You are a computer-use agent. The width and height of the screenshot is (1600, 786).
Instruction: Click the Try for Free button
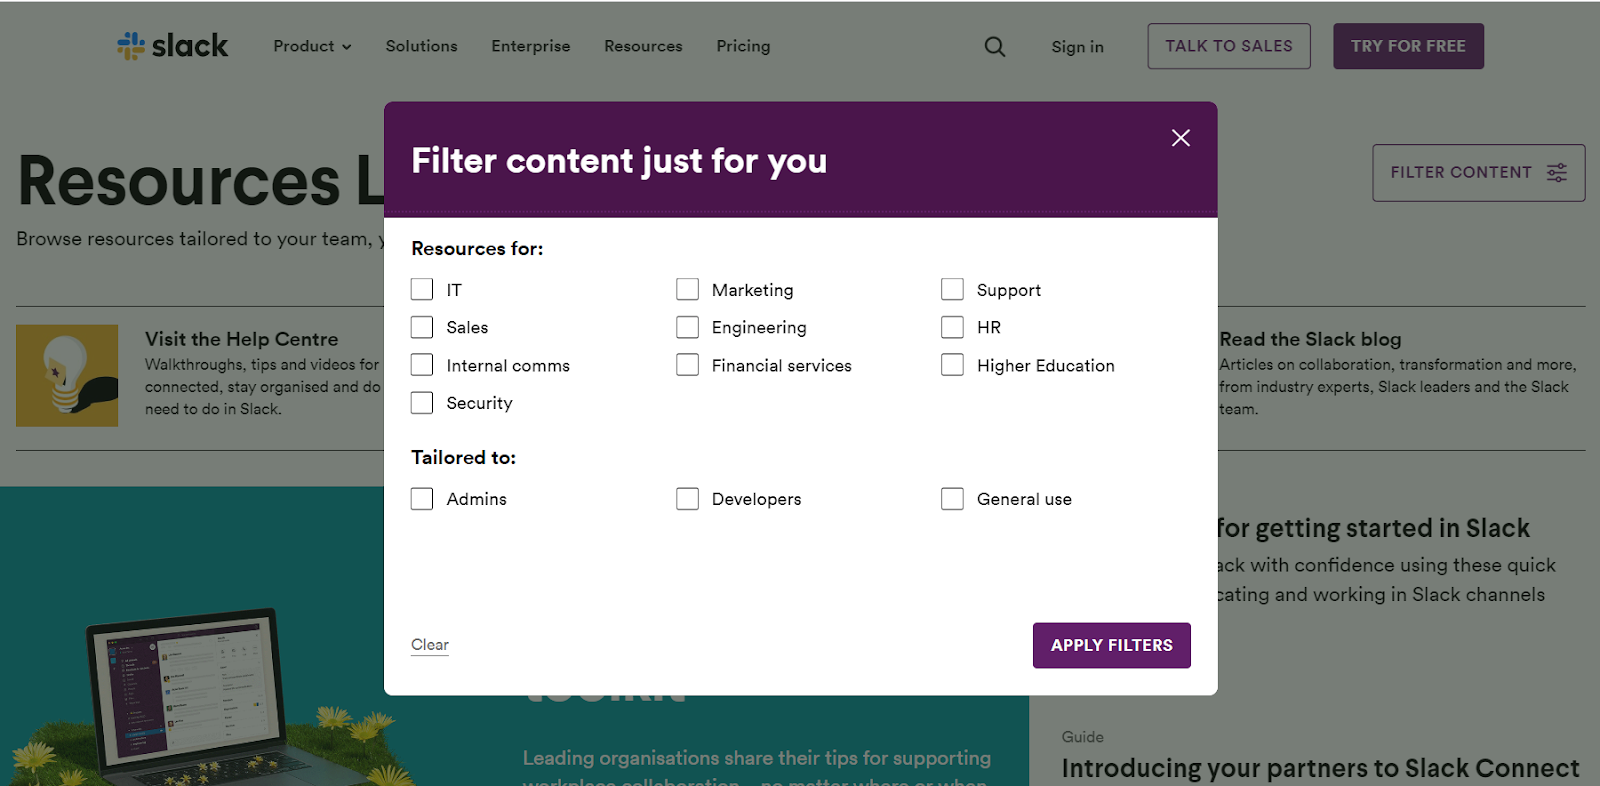pos(1408,46)
